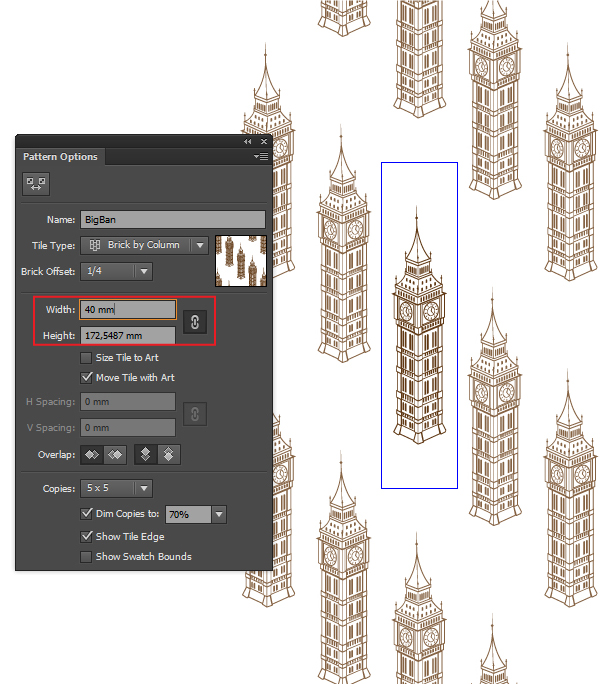Image resolution: width=600 pixels, height=684 pixels.
Task: Select Bottom in Front overlap
Action: point(169,455)
